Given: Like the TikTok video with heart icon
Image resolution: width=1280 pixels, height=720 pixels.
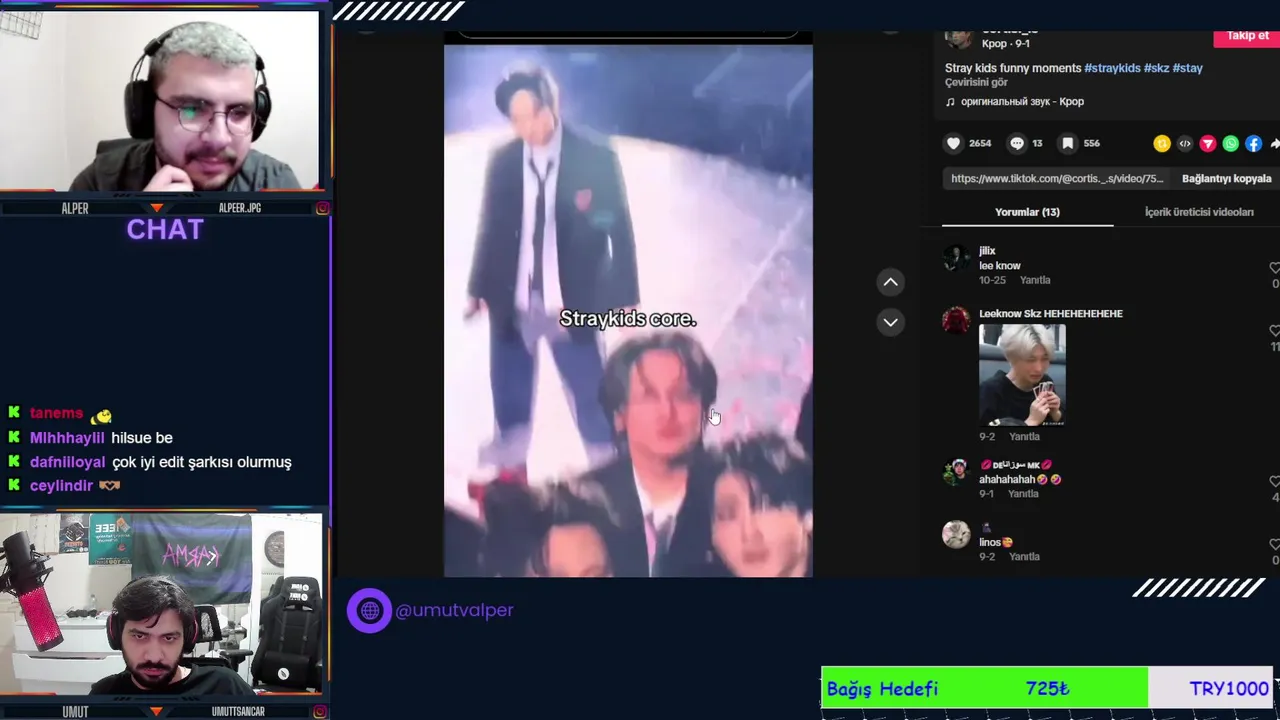Looking at the screenshot, I should tap(954, 143).
